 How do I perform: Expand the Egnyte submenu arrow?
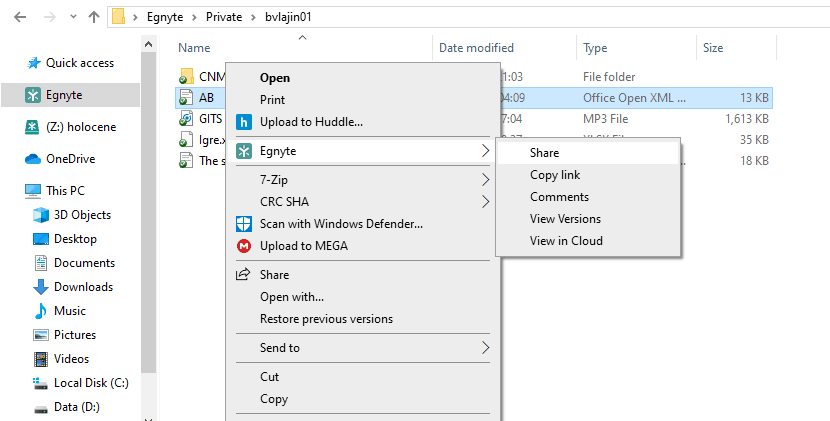point(485,151)
